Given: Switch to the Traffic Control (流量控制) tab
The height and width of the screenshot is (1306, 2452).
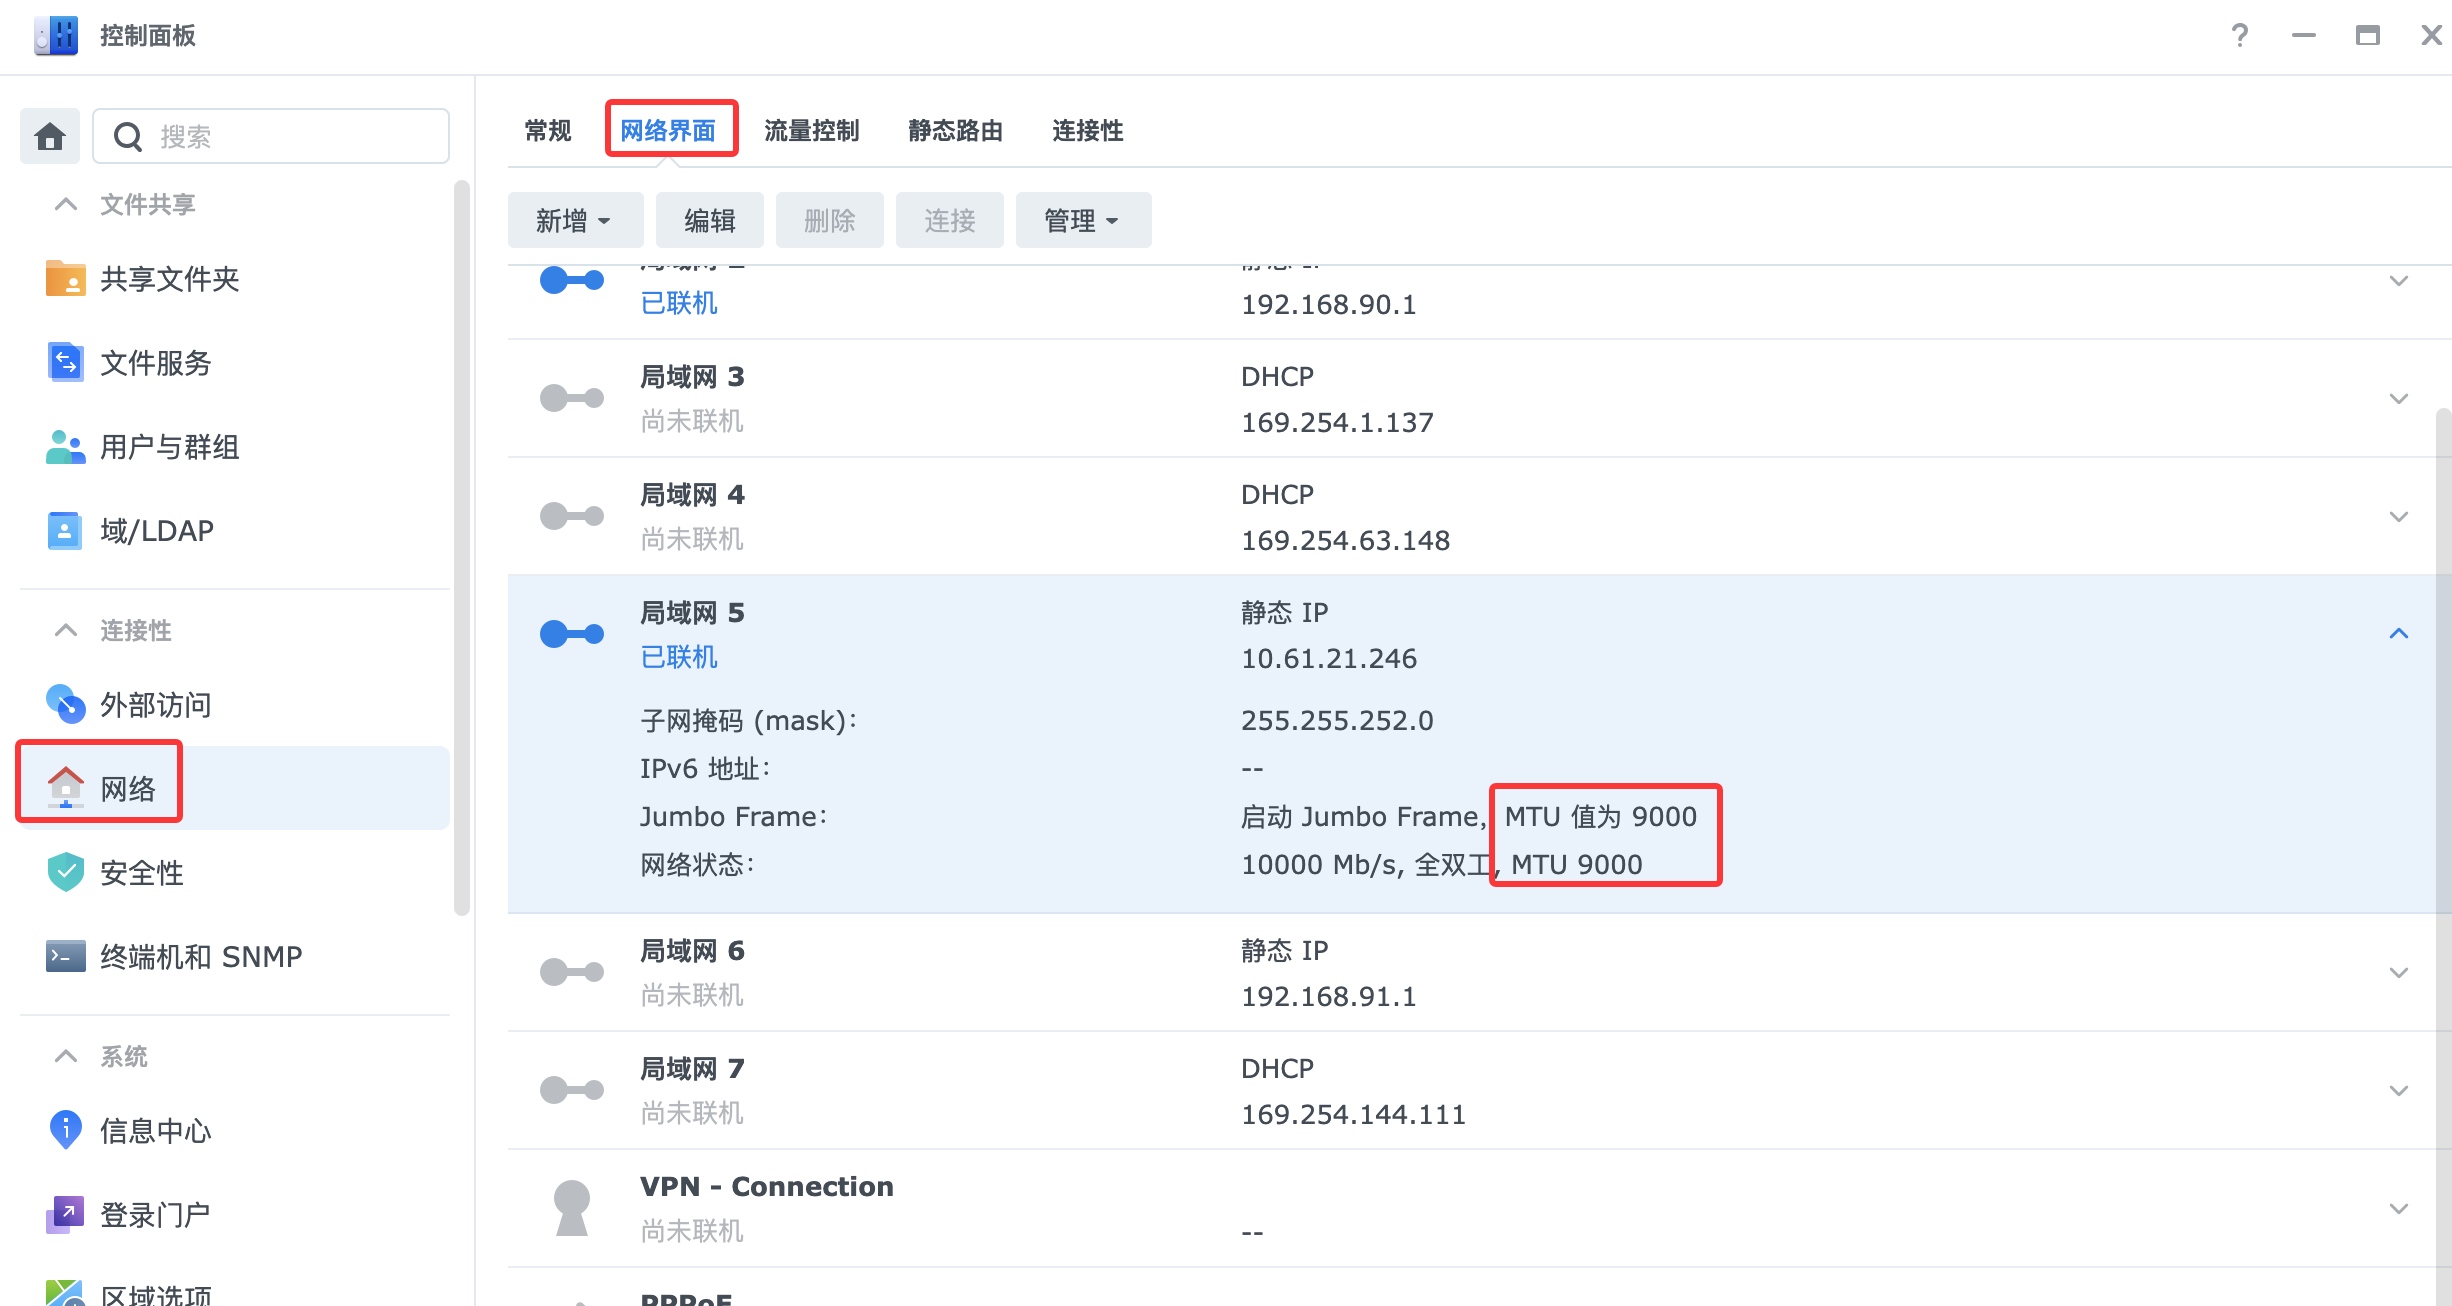Looking at the screenshot, I should (811, 131).
